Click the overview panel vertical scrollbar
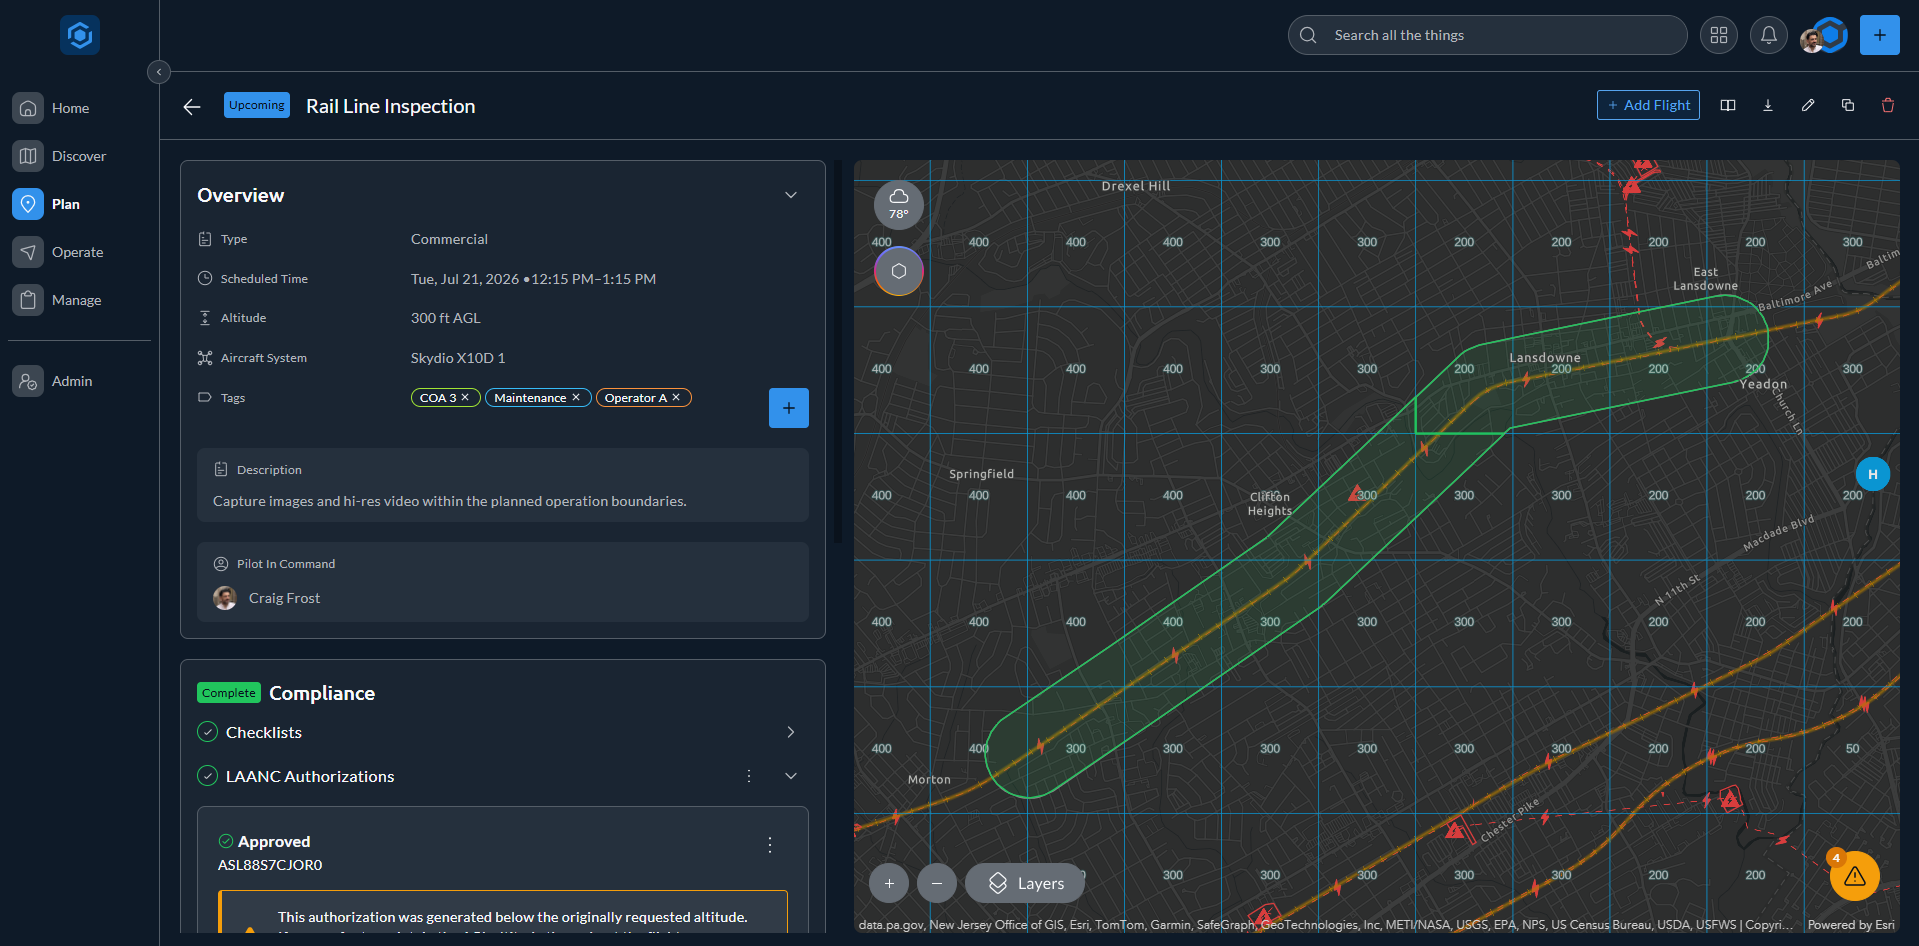The image size is (1919, 946). coord(837,352)
